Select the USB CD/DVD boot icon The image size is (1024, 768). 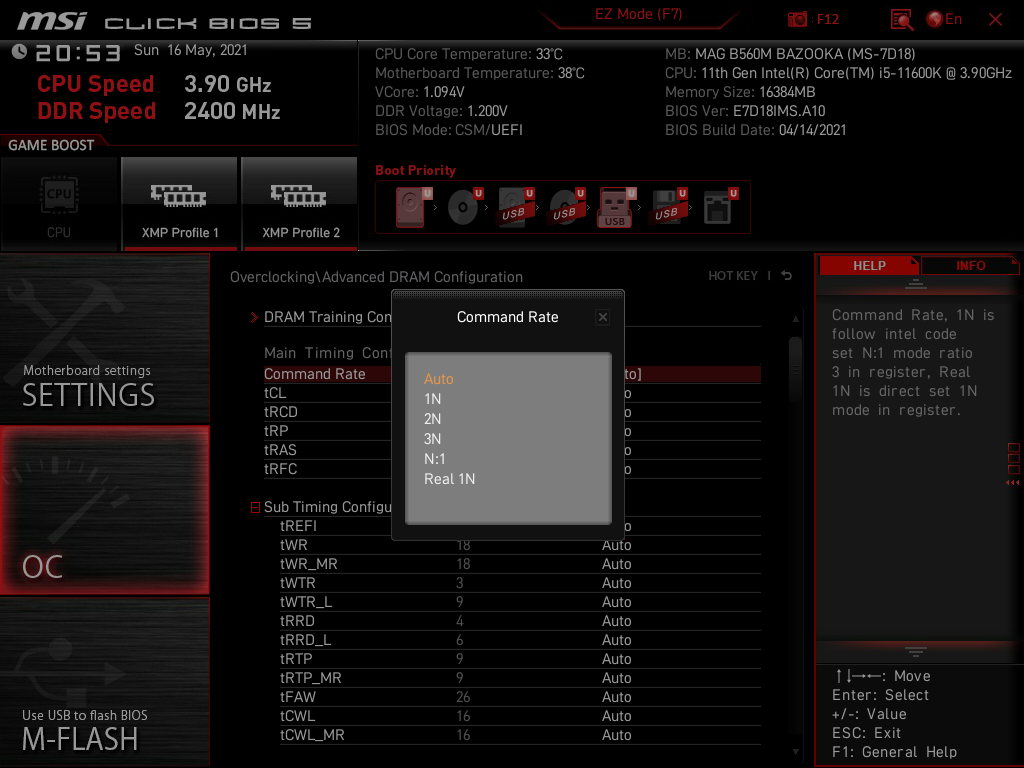(x=566, y=207)
